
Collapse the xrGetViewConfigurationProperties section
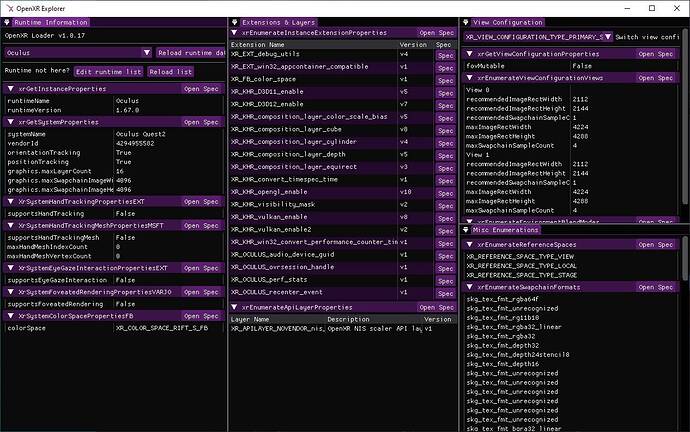click(x=470, y=54)
